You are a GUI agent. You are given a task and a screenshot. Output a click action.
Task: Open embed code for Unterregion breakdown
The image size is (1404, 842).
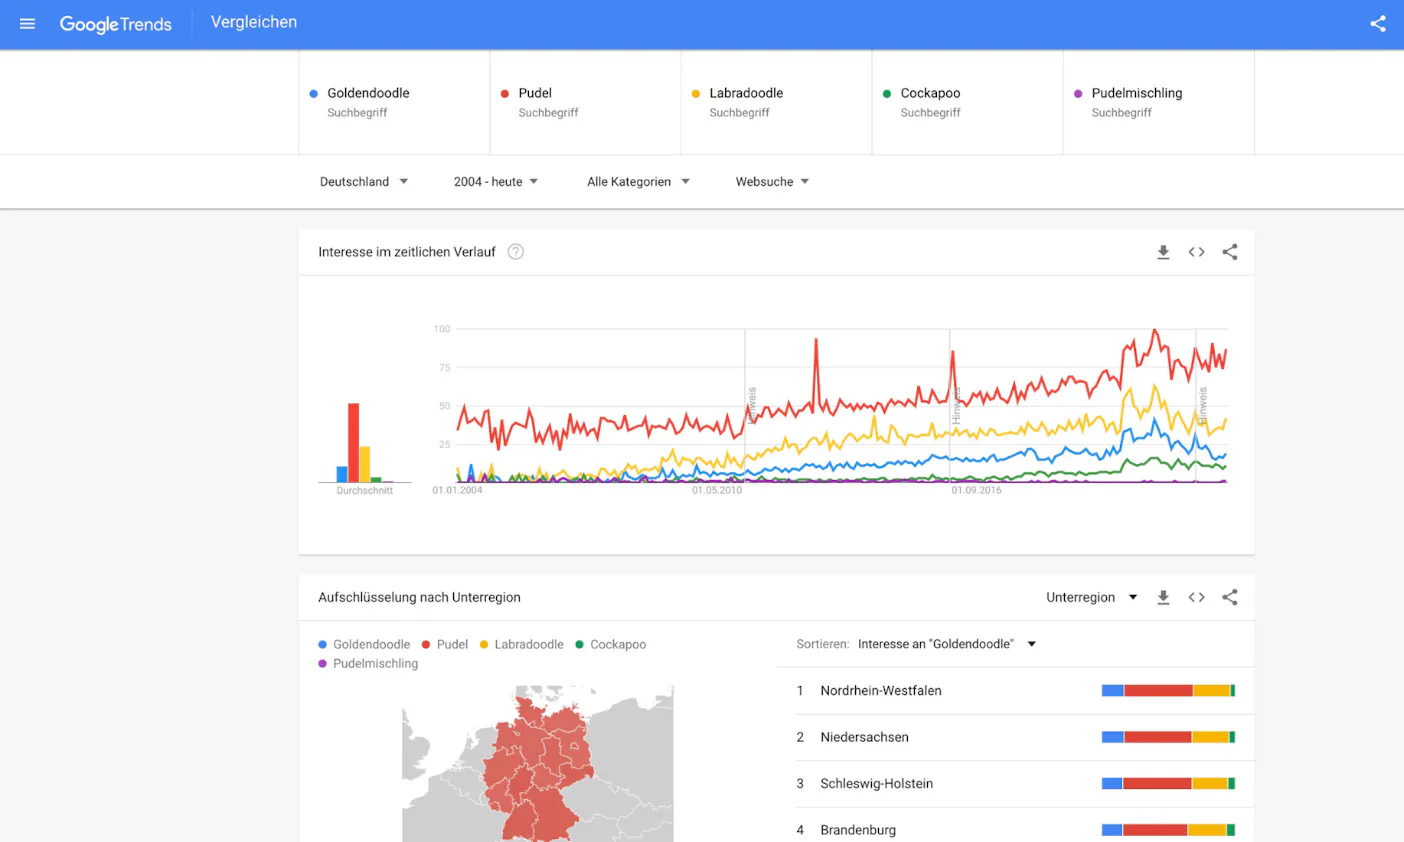[x=1196, y=597]
